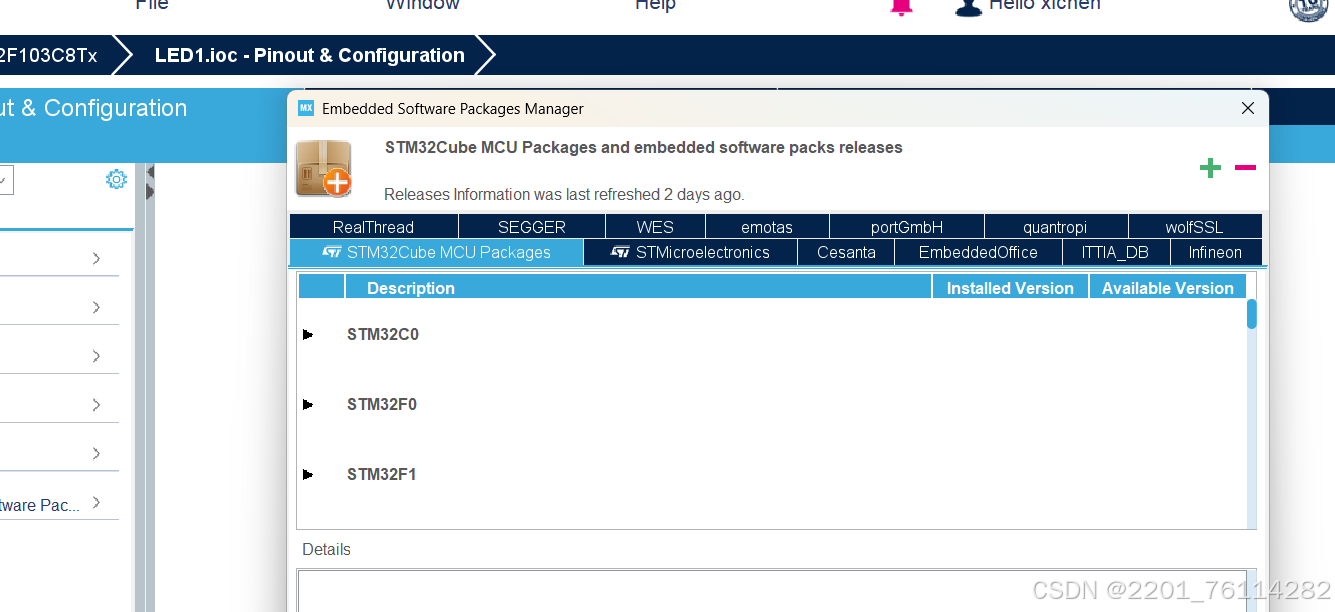Close the Embedded Software Packages Manager dialog

(x=1247, y=108)
